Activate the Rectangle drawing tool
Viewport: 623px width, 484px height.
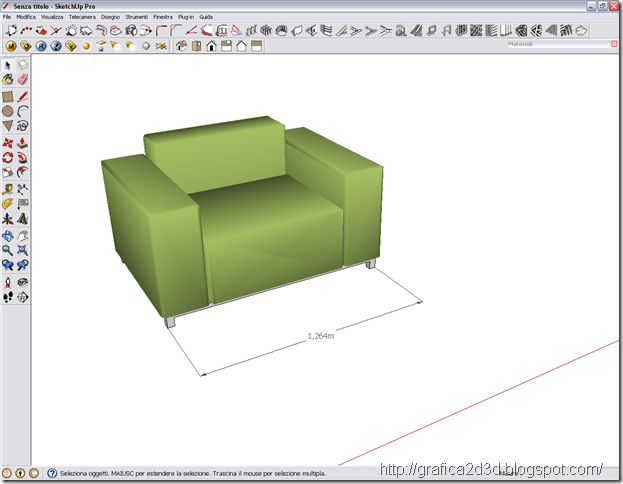tap(8, 97)
